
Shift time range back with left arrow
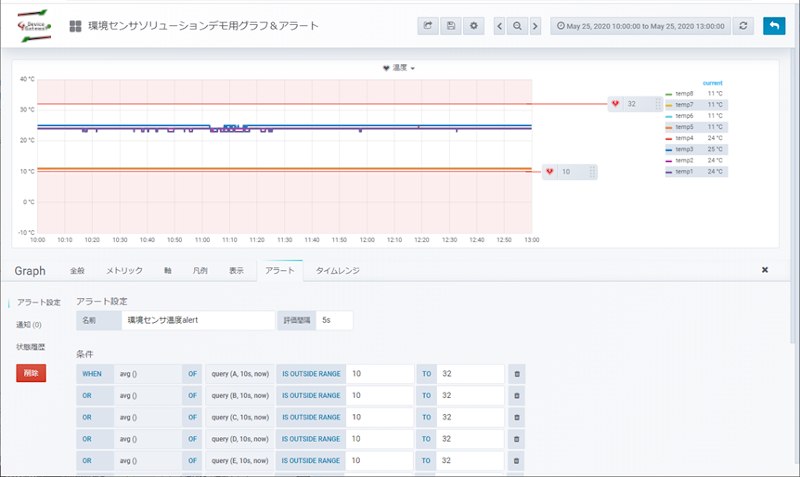500,26
